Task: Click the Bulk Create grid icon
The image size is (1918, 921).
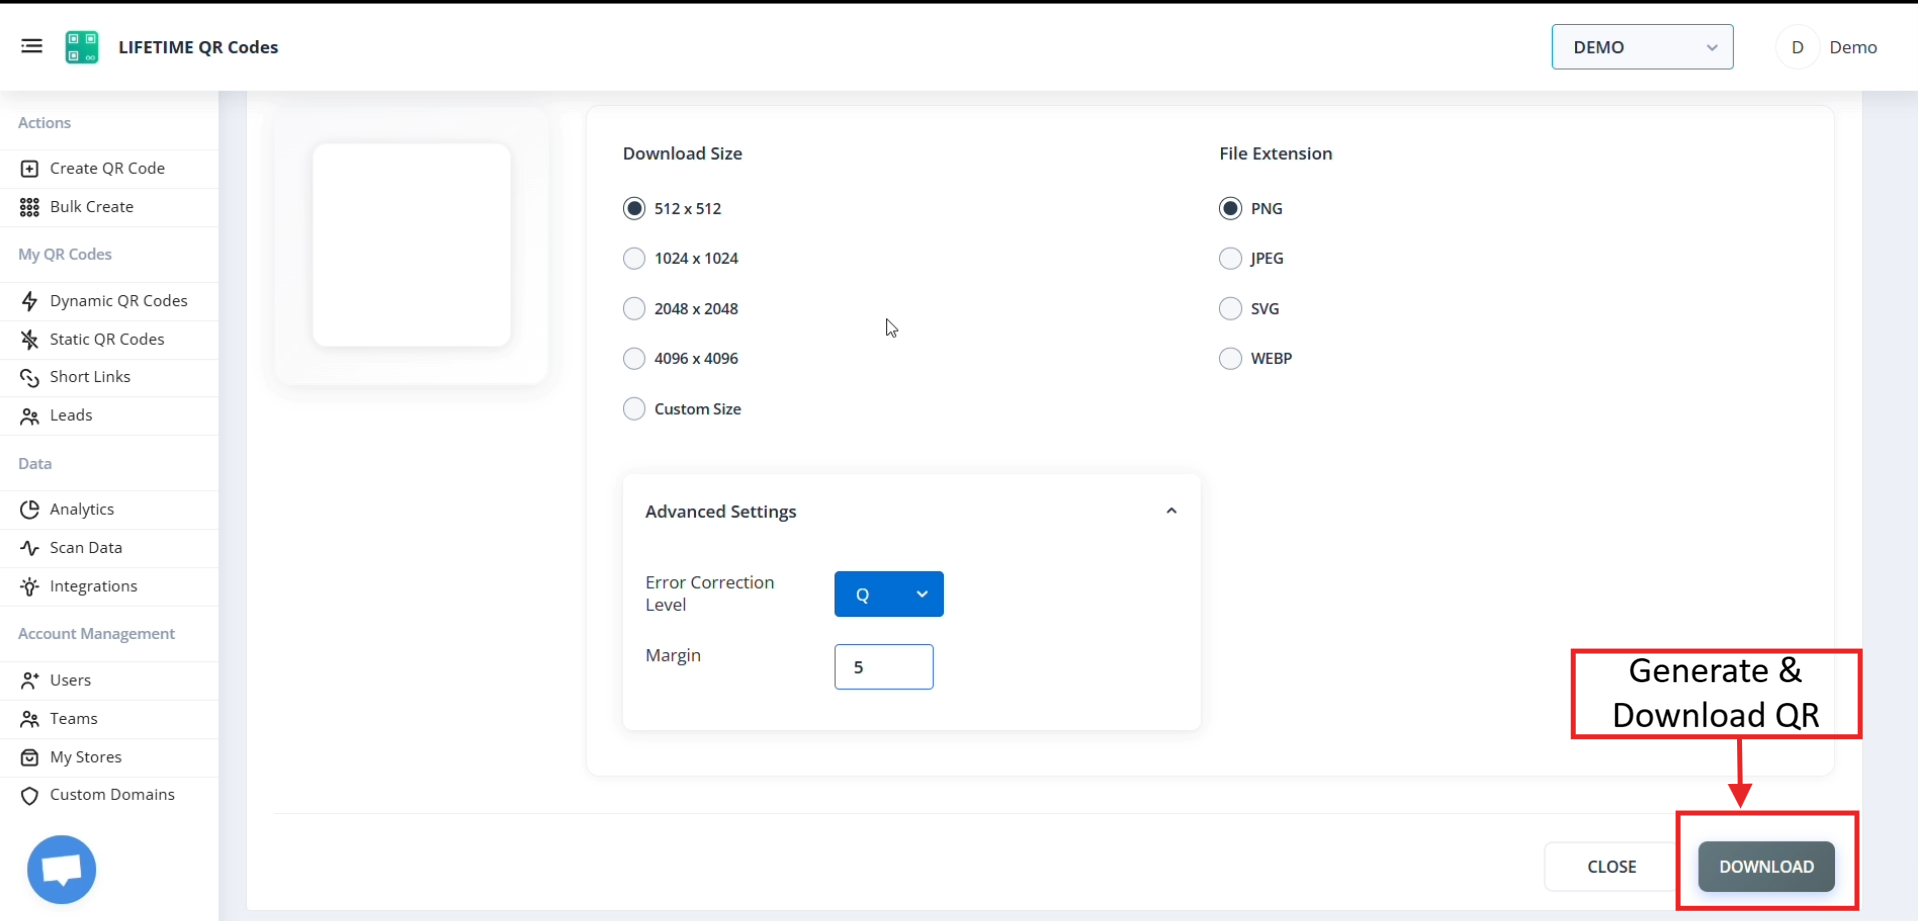Action: 29,206
